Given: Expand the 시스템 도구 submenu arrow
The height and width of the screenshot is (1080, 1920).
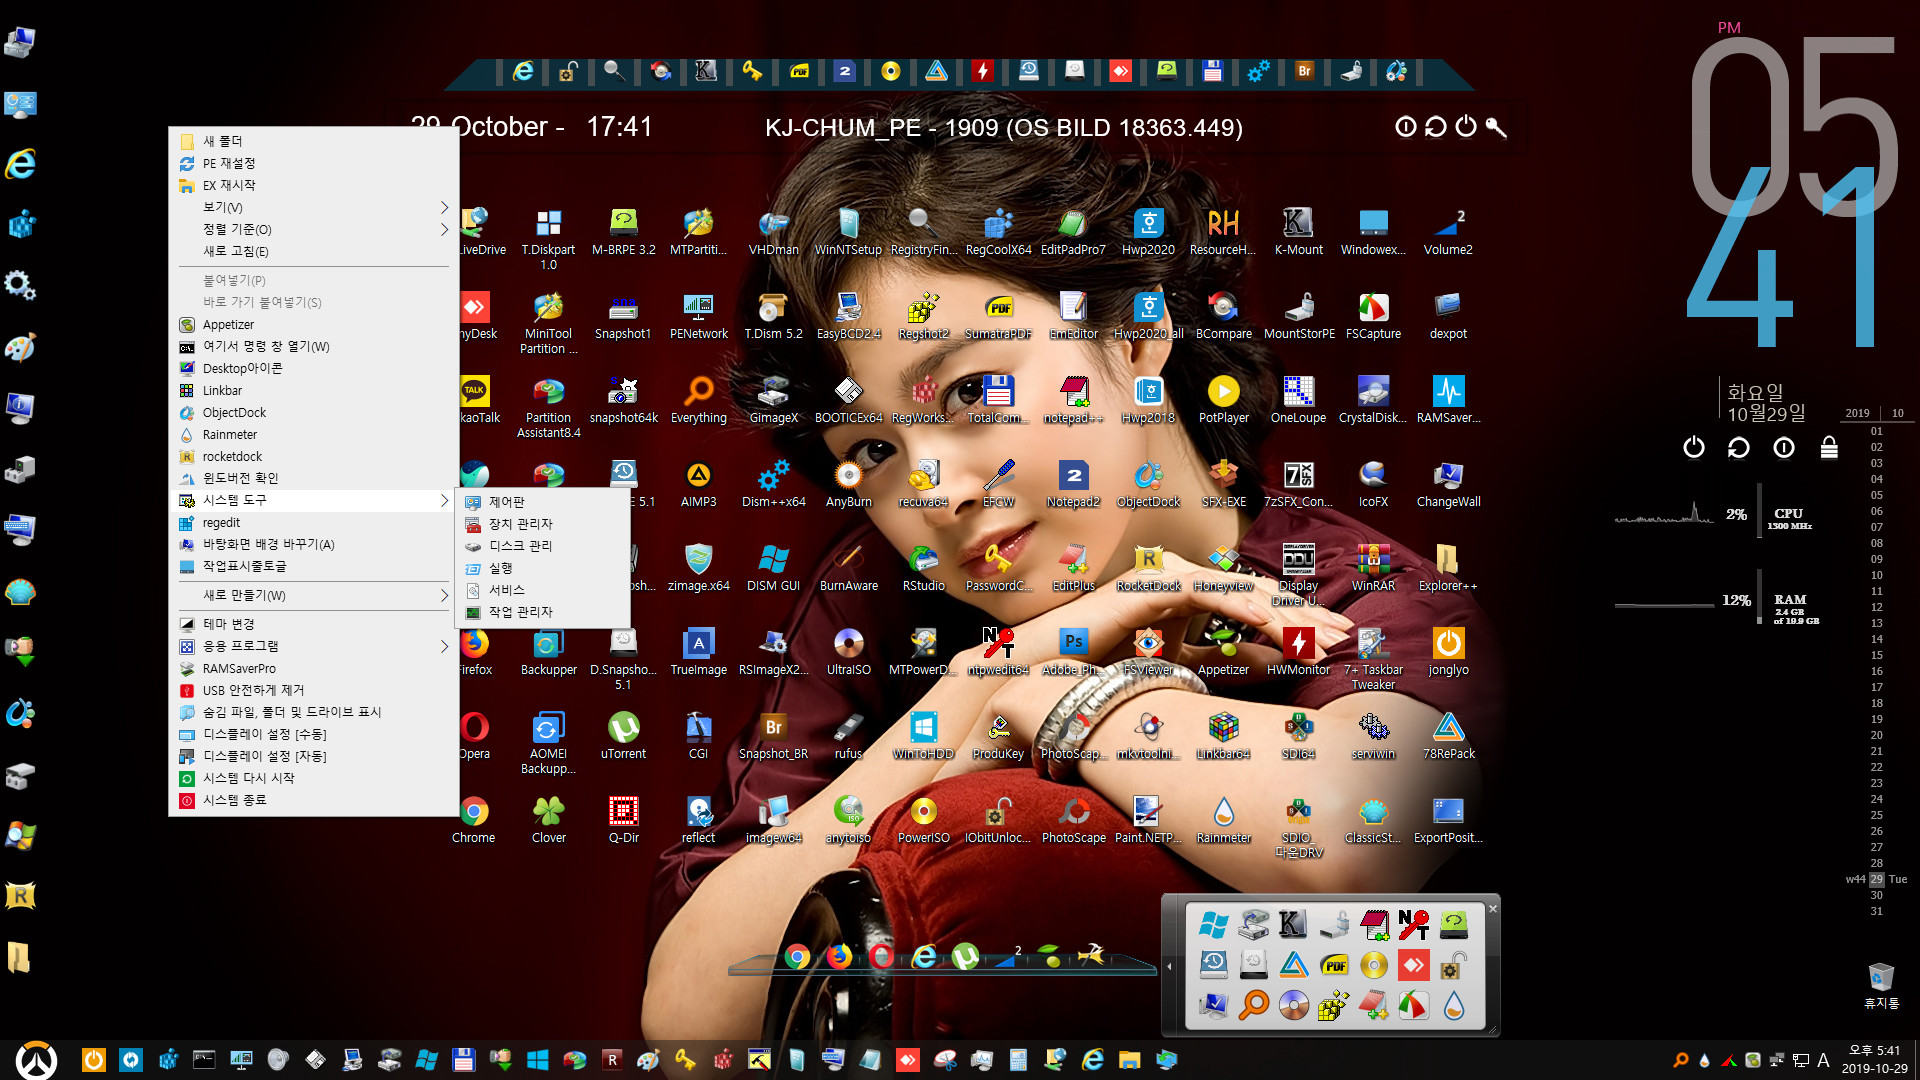Looking at the screenshot, I should click(x=444, y=500).
